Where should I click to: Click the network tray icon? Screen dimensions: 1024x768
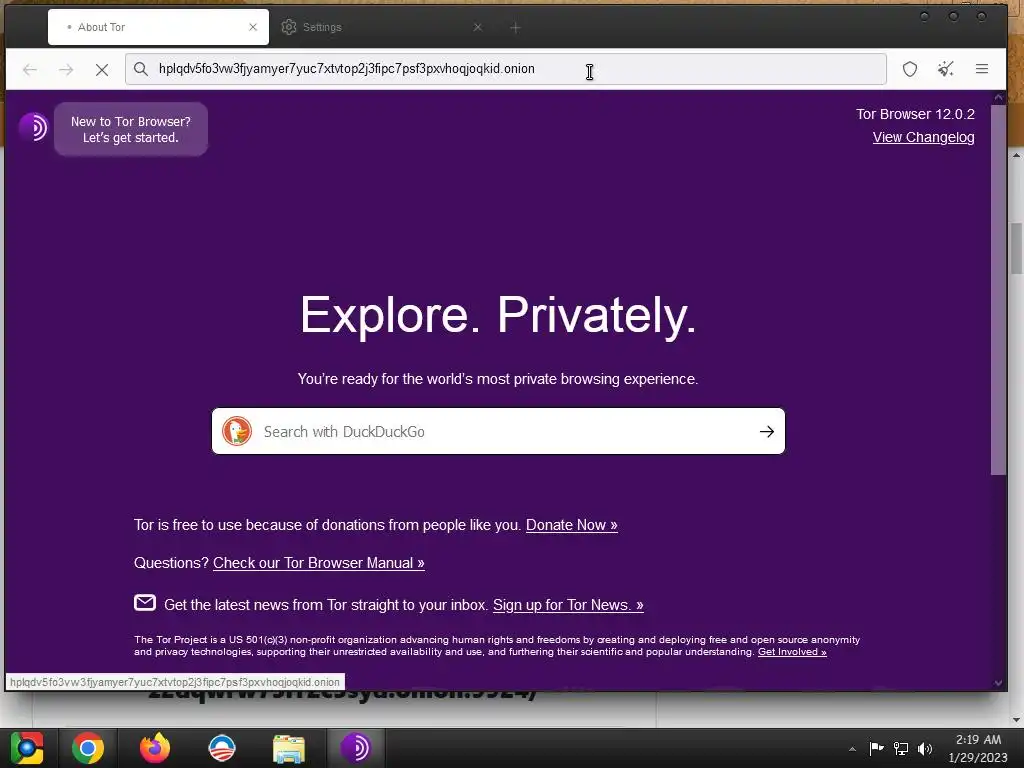(x=901, y=748)
